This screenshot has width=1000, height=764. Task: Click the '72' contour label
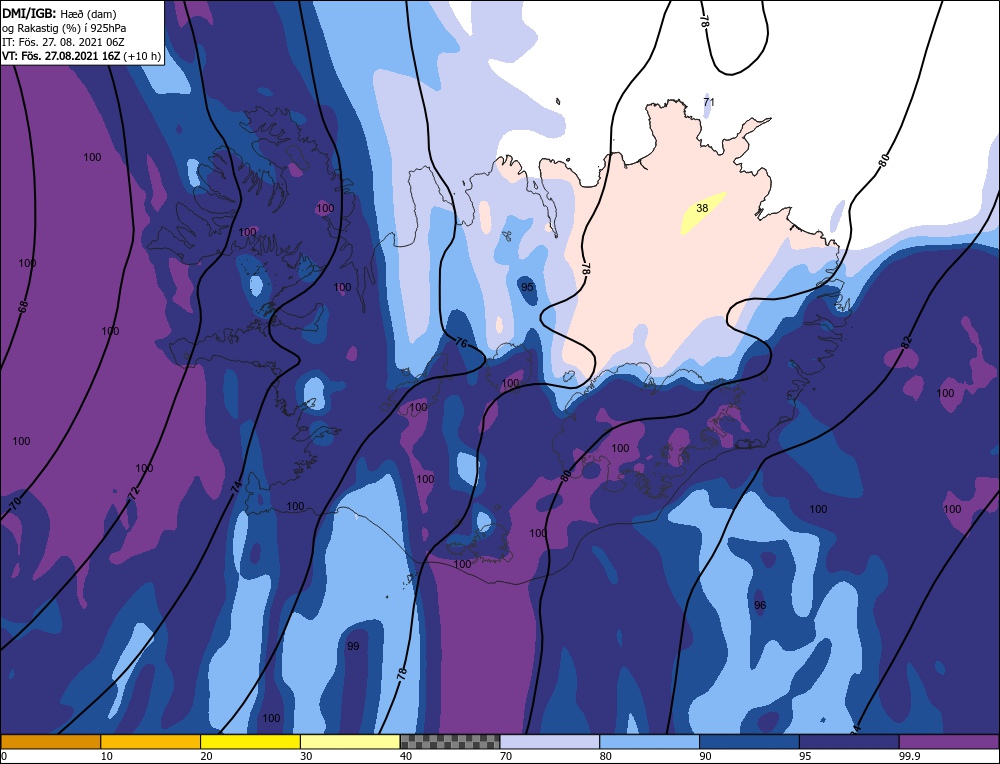click(133, 492)
